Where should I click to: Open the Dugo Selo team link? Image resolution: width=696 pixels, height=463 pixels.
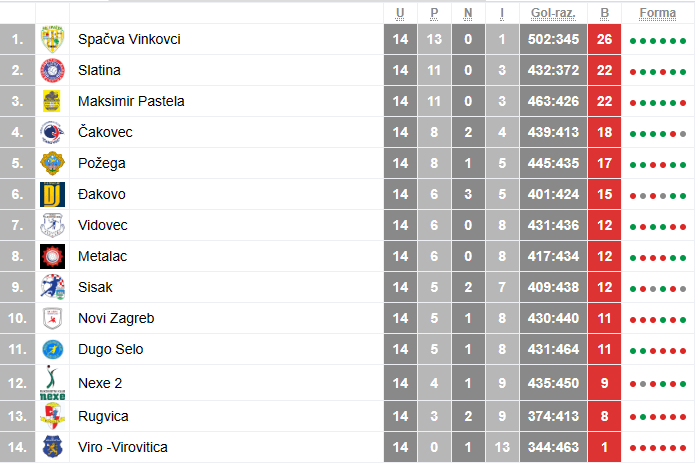pyautogui.click(x=110, y=349)
